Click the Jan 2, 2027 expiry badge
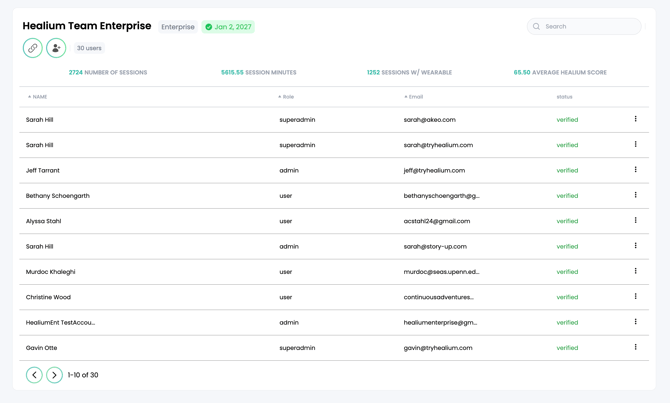 pyautogui.click(x=228, y=27)
